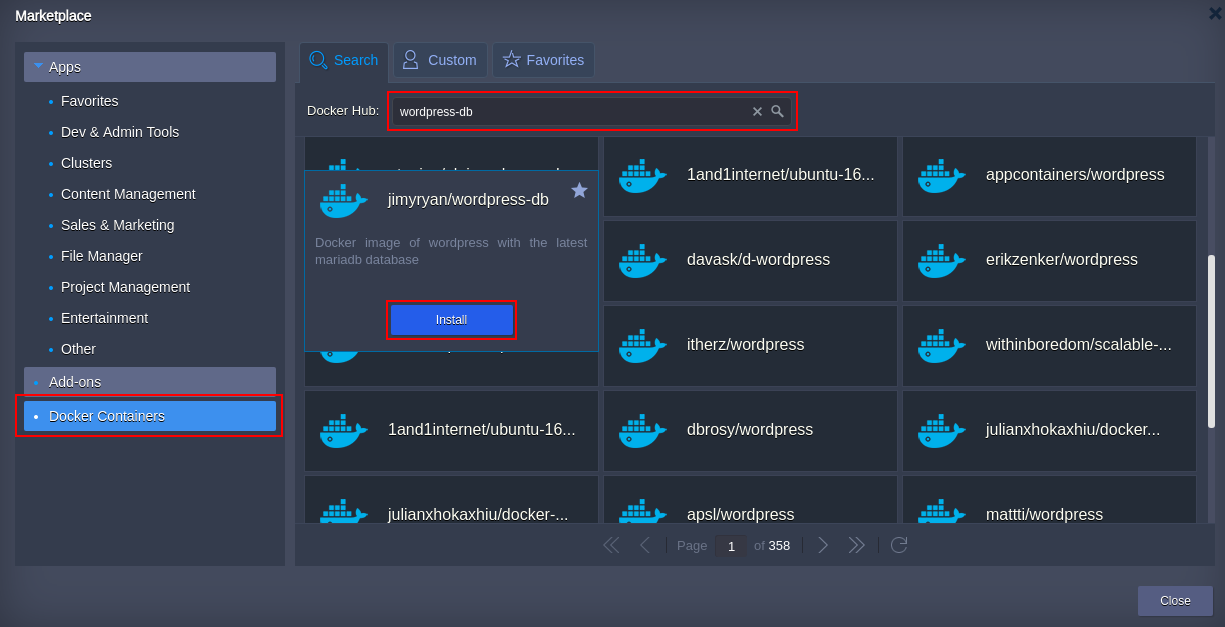Click results list vertical scrollbar
The width and height of the screenshot is (1225, 627).
tap(1211, 342)
